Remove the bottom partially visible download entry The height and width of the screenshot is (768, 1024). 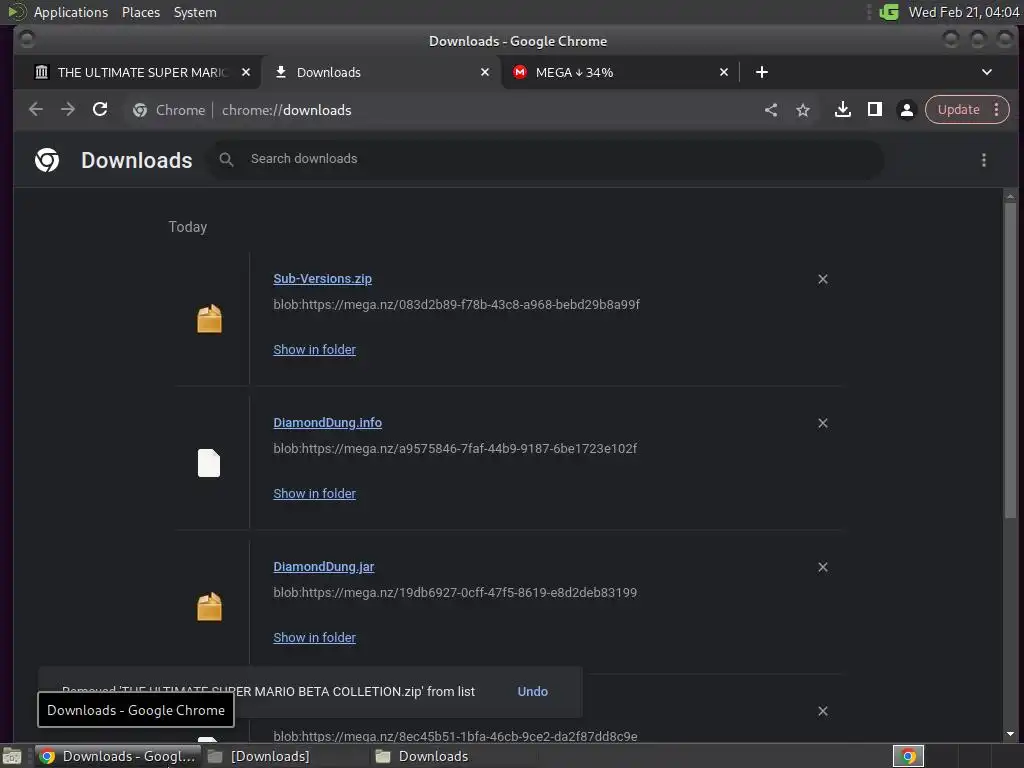[x=823, y=711]
